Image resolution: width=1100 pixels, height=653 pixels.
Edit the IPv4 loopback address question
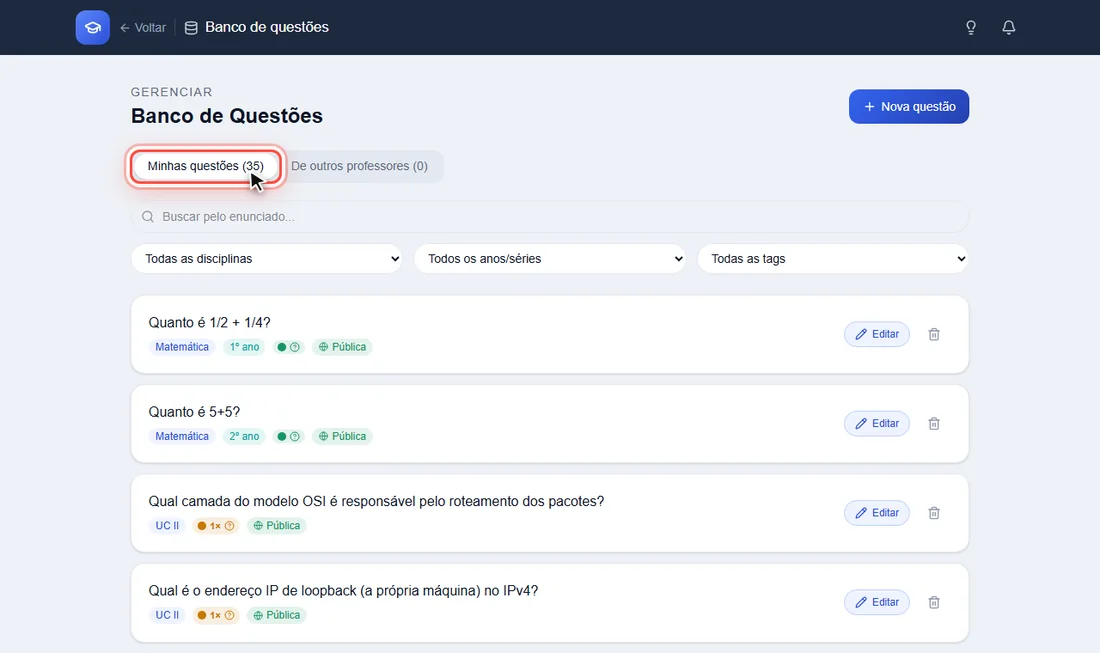pyautogui.click(x=877, y=602)
